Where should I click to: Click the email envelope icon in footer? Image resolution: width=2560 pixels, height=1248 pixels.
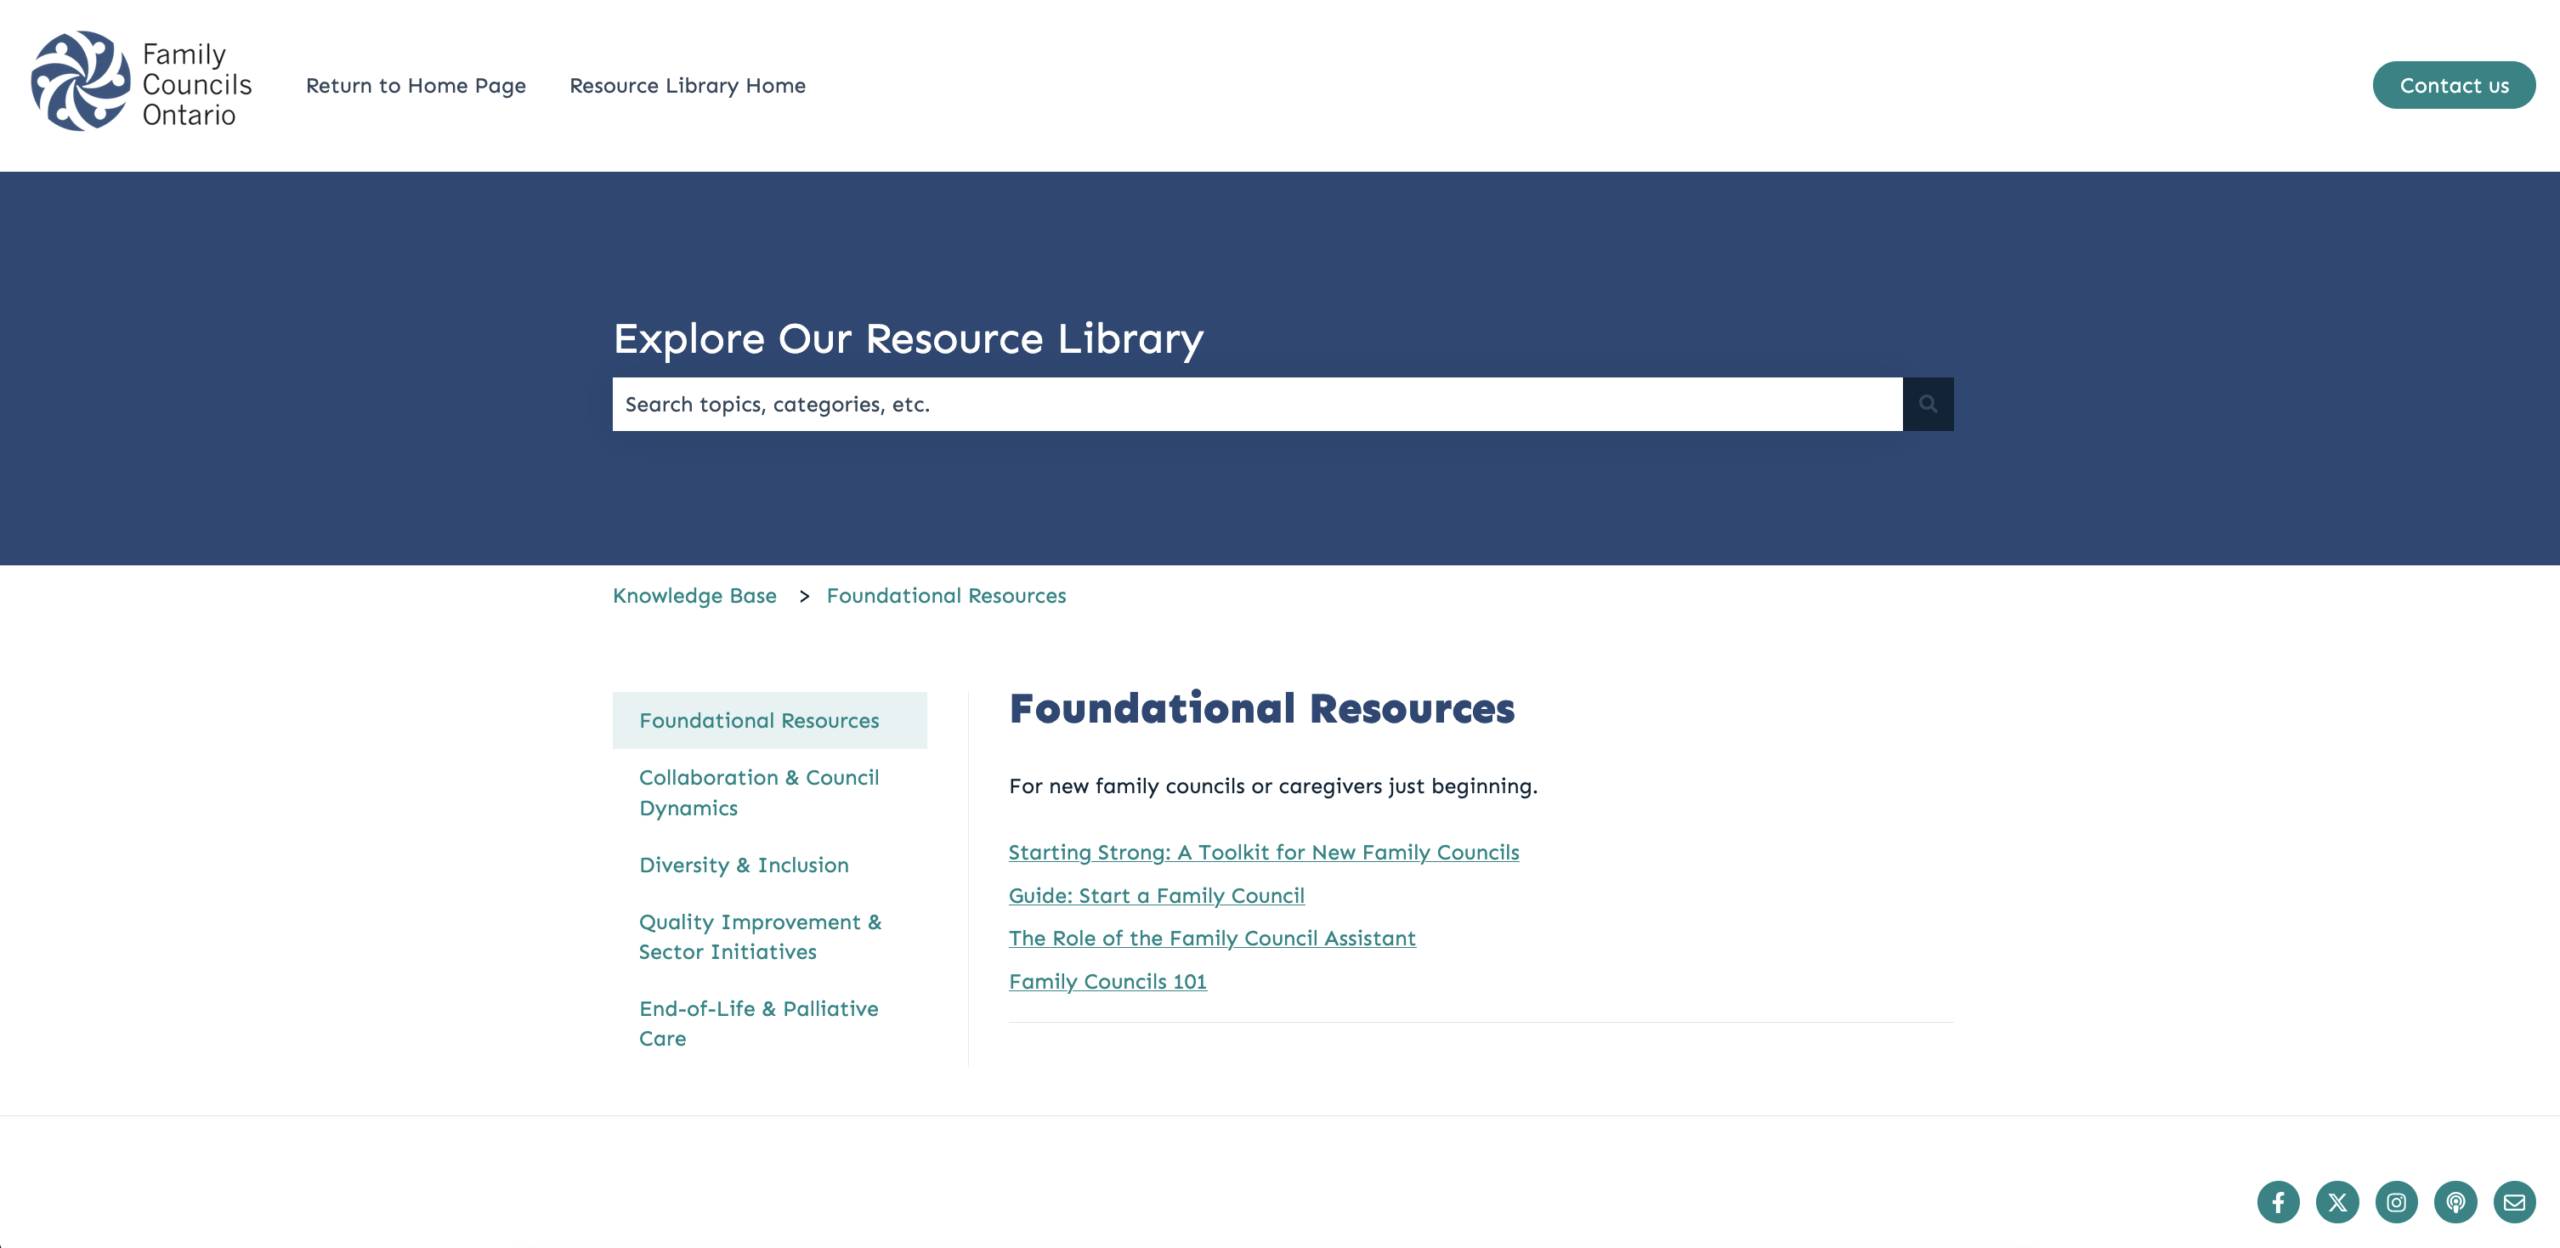(2514, 1202)
